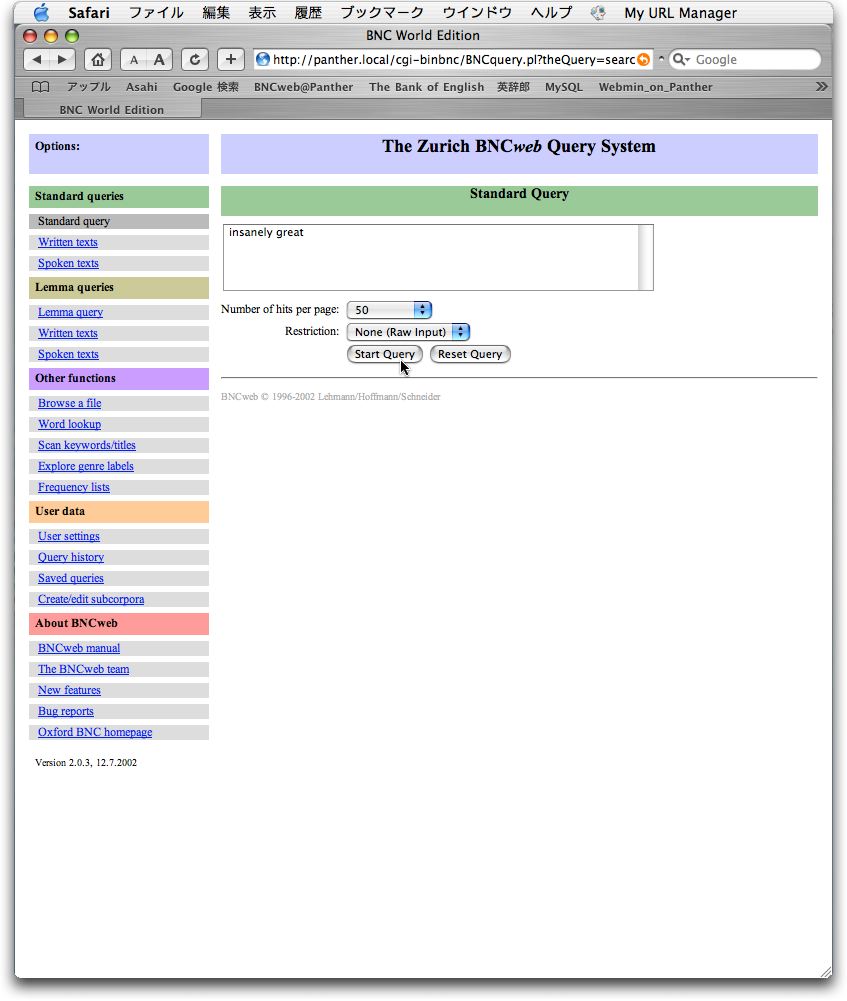The width and height of the screenshot is (847, 1001).
Task: Open the 編集 menu
Action: pos(216,13)
